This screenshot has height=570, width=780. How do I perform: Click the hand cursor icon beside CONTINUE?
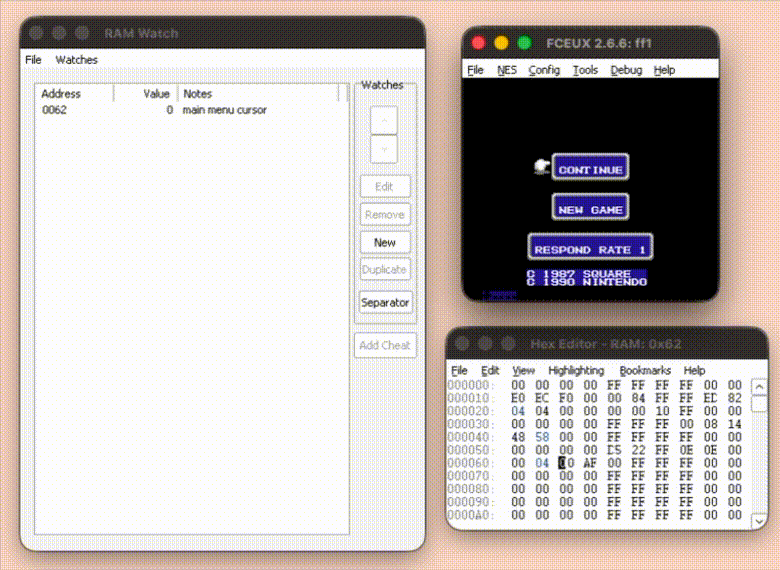[x=541, y=166]
